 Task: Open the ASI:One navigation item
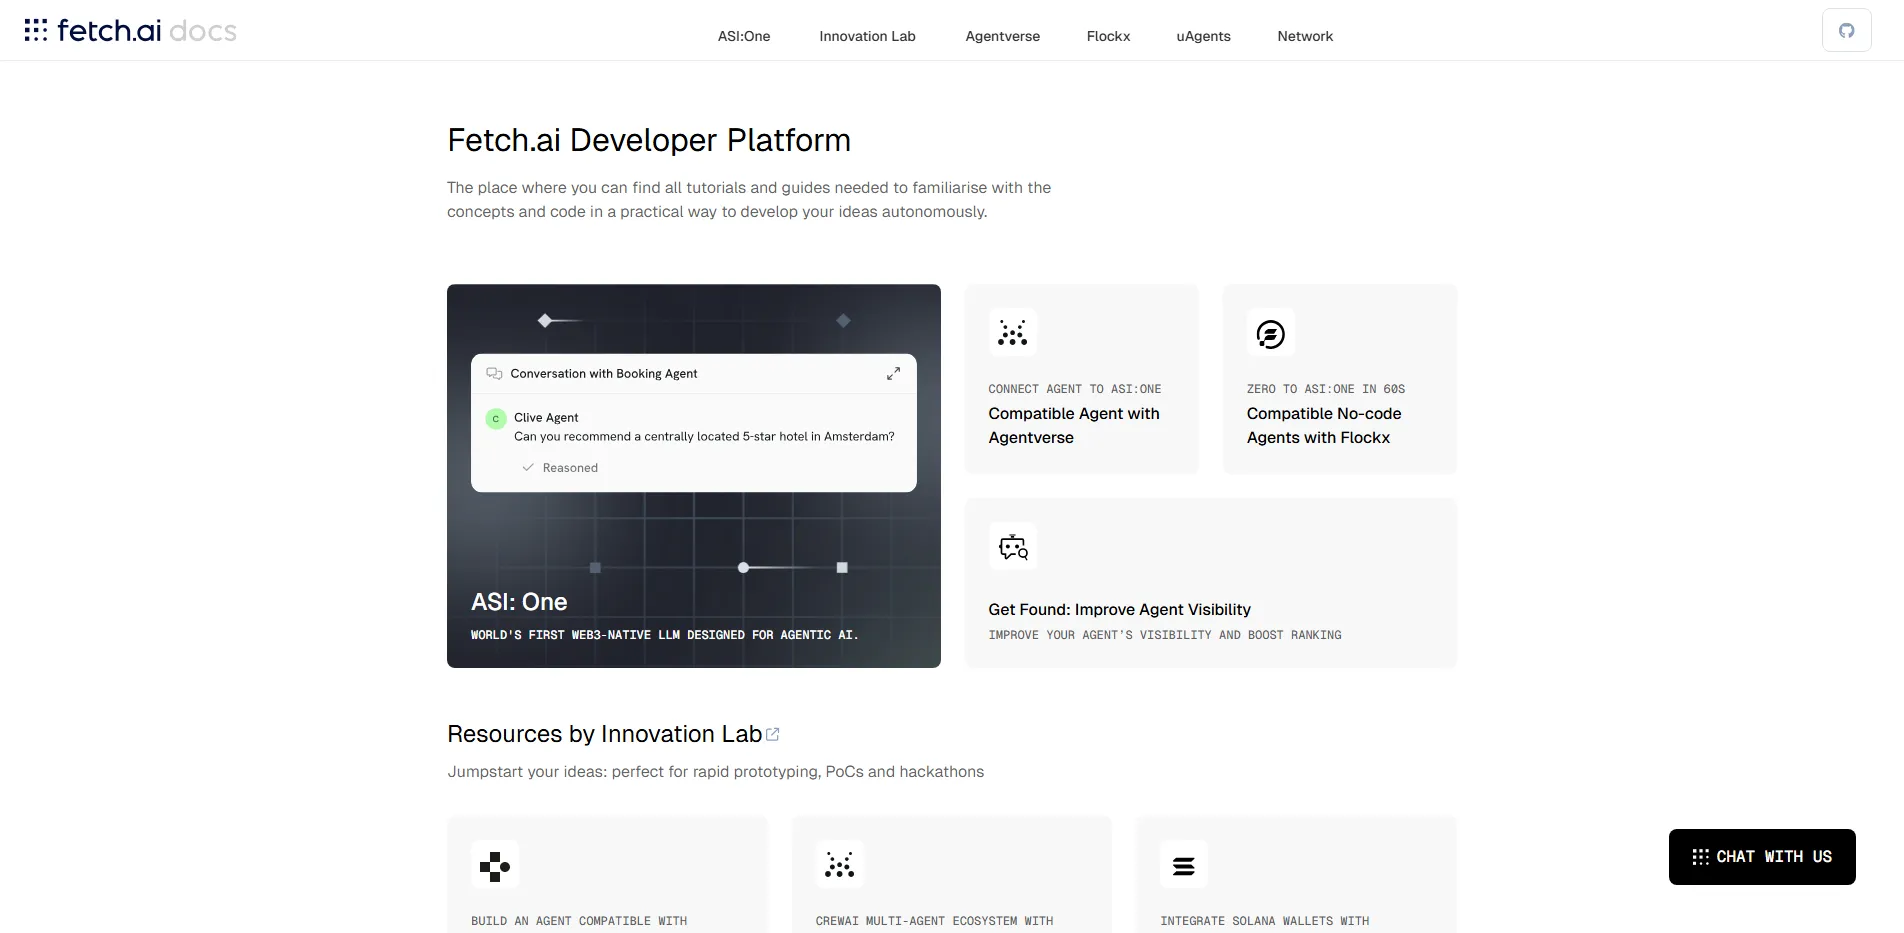coord(743,36)
